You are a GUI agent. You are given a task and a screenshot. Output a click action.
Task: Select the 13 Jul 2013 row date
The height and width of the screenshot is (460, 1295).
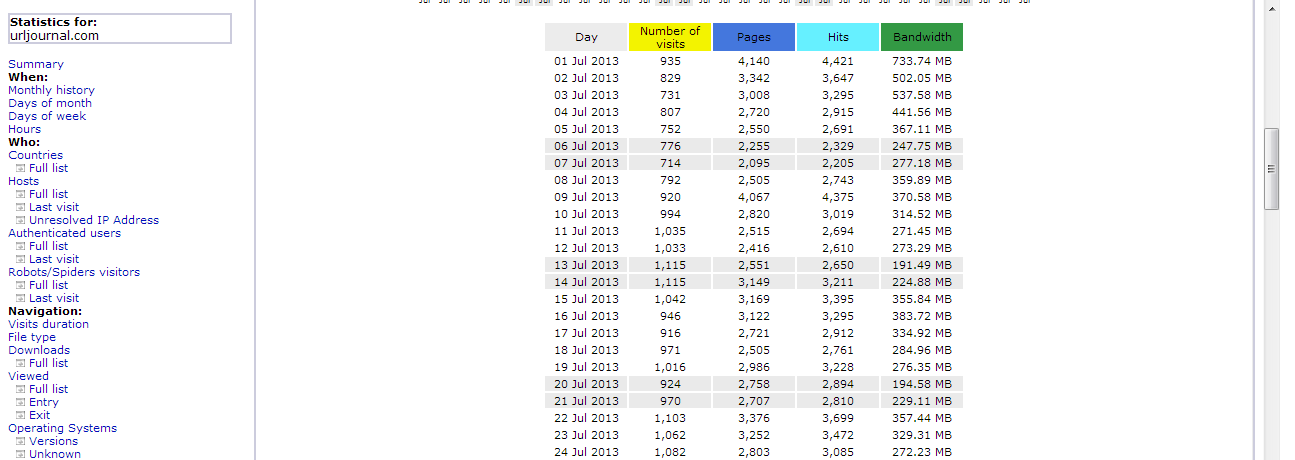pos(586,265)
